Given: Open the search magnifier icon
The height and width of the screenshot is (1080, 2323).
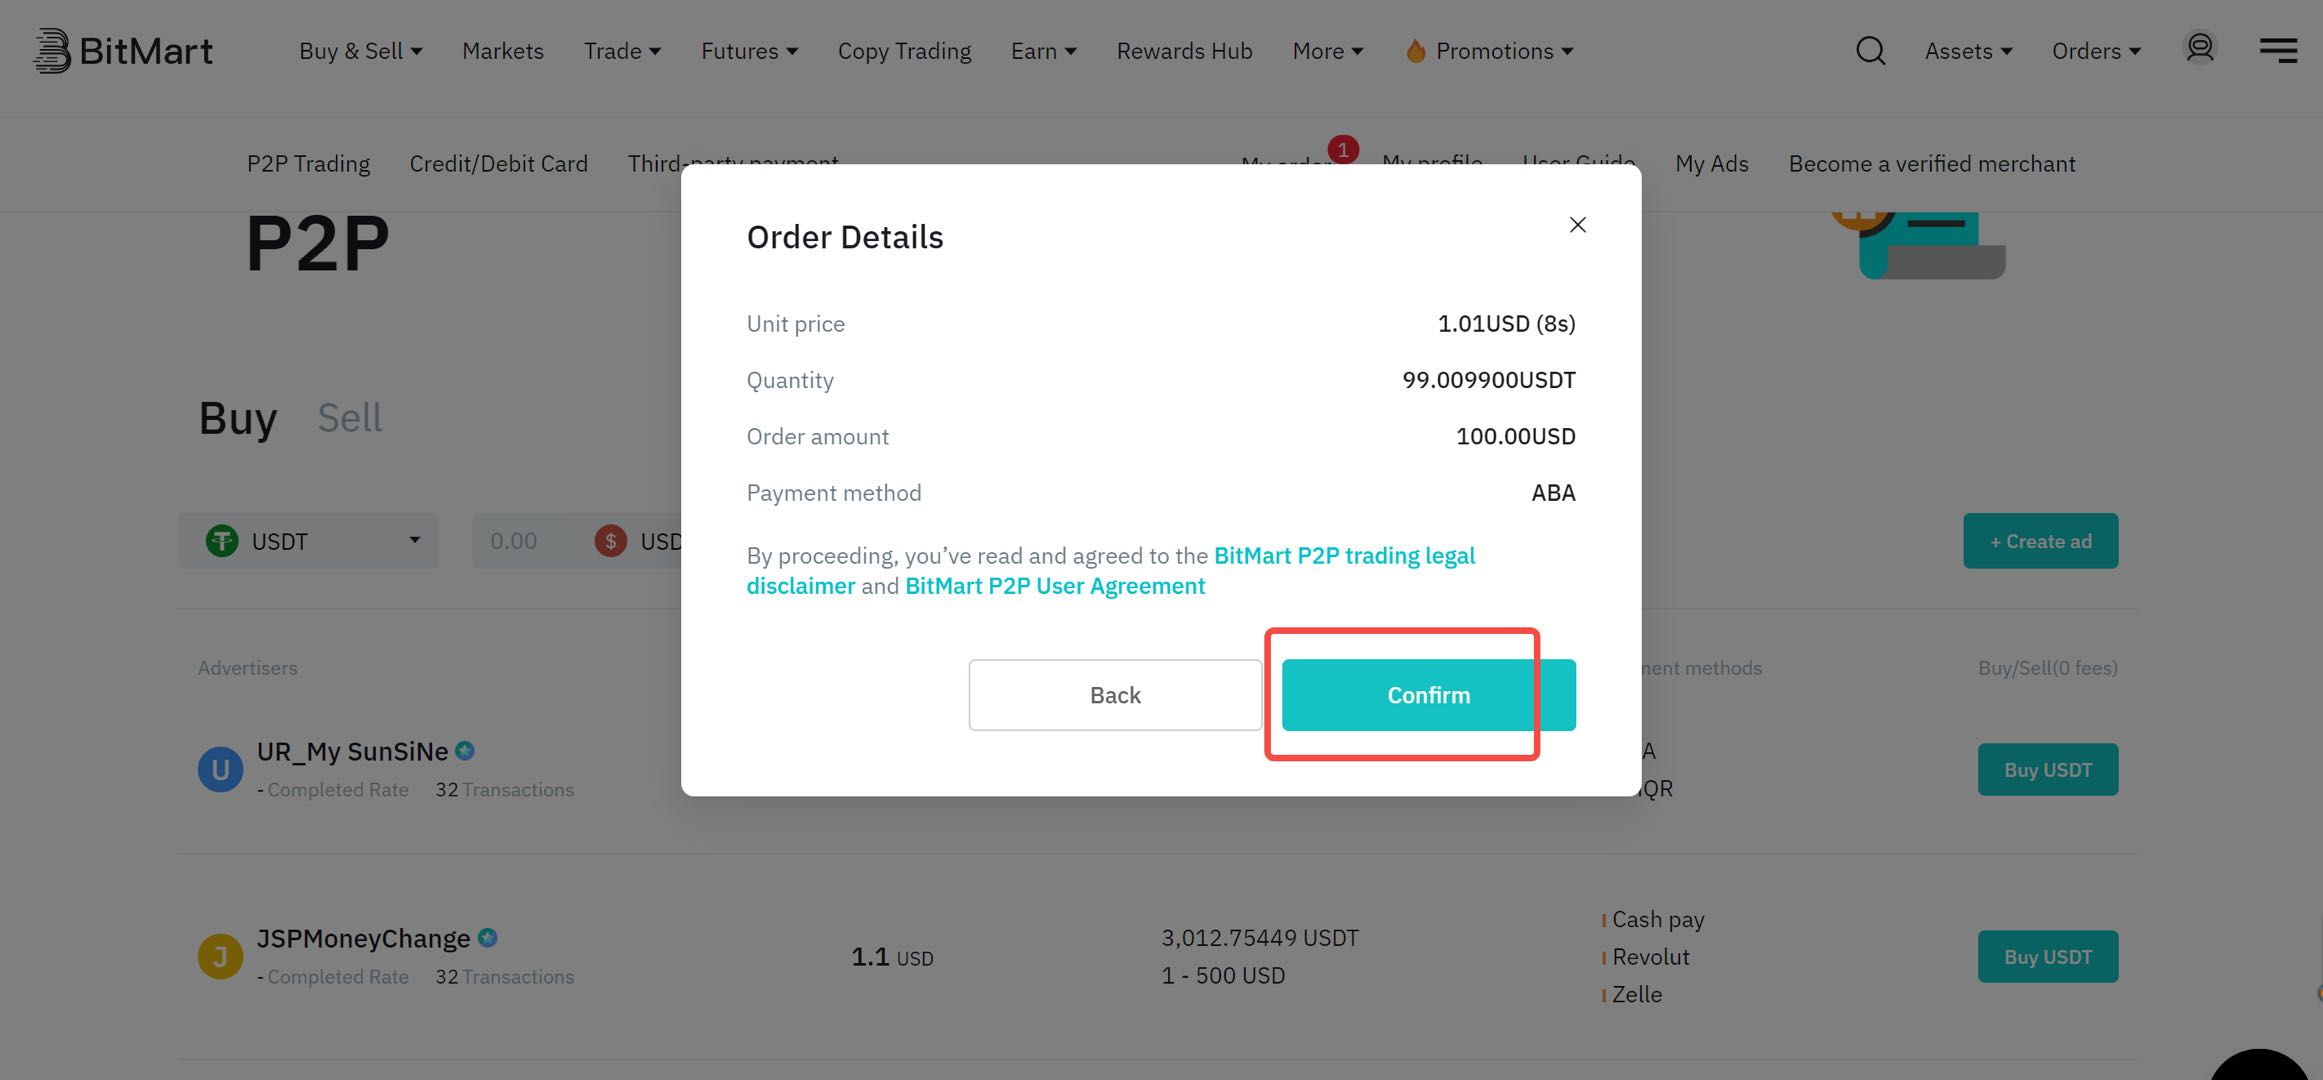Looking at the screenshot, I should point(1870,51).
